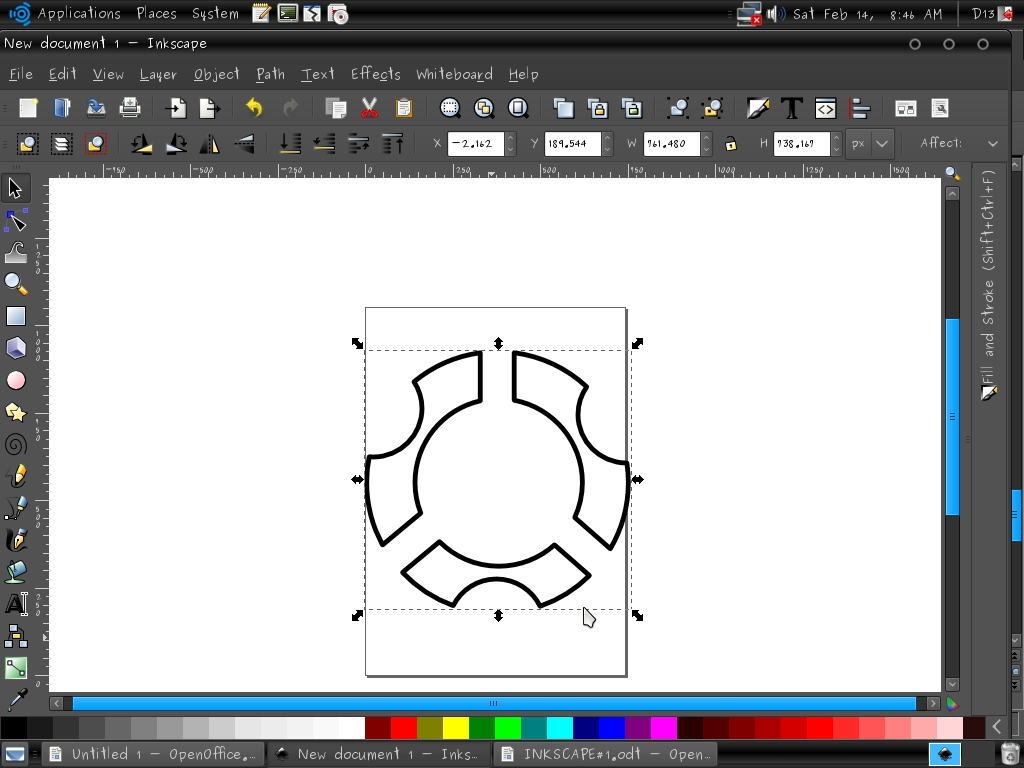The width and height of the screenshot is (1024, 768).
Task: Open the Affect dropdown
Action: [992, 143]
